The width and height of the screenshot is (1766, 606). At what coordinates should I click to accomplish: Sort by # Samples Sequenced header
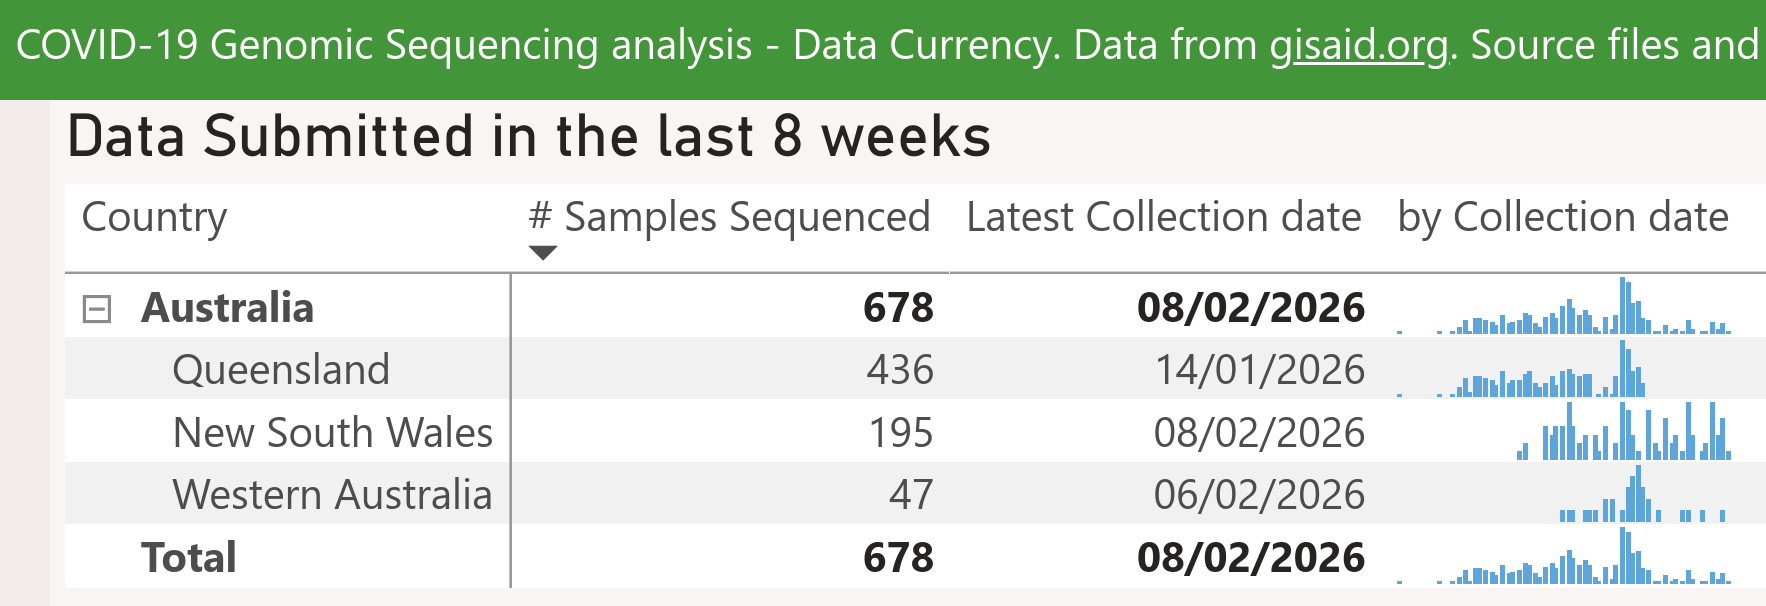(730, 218)
